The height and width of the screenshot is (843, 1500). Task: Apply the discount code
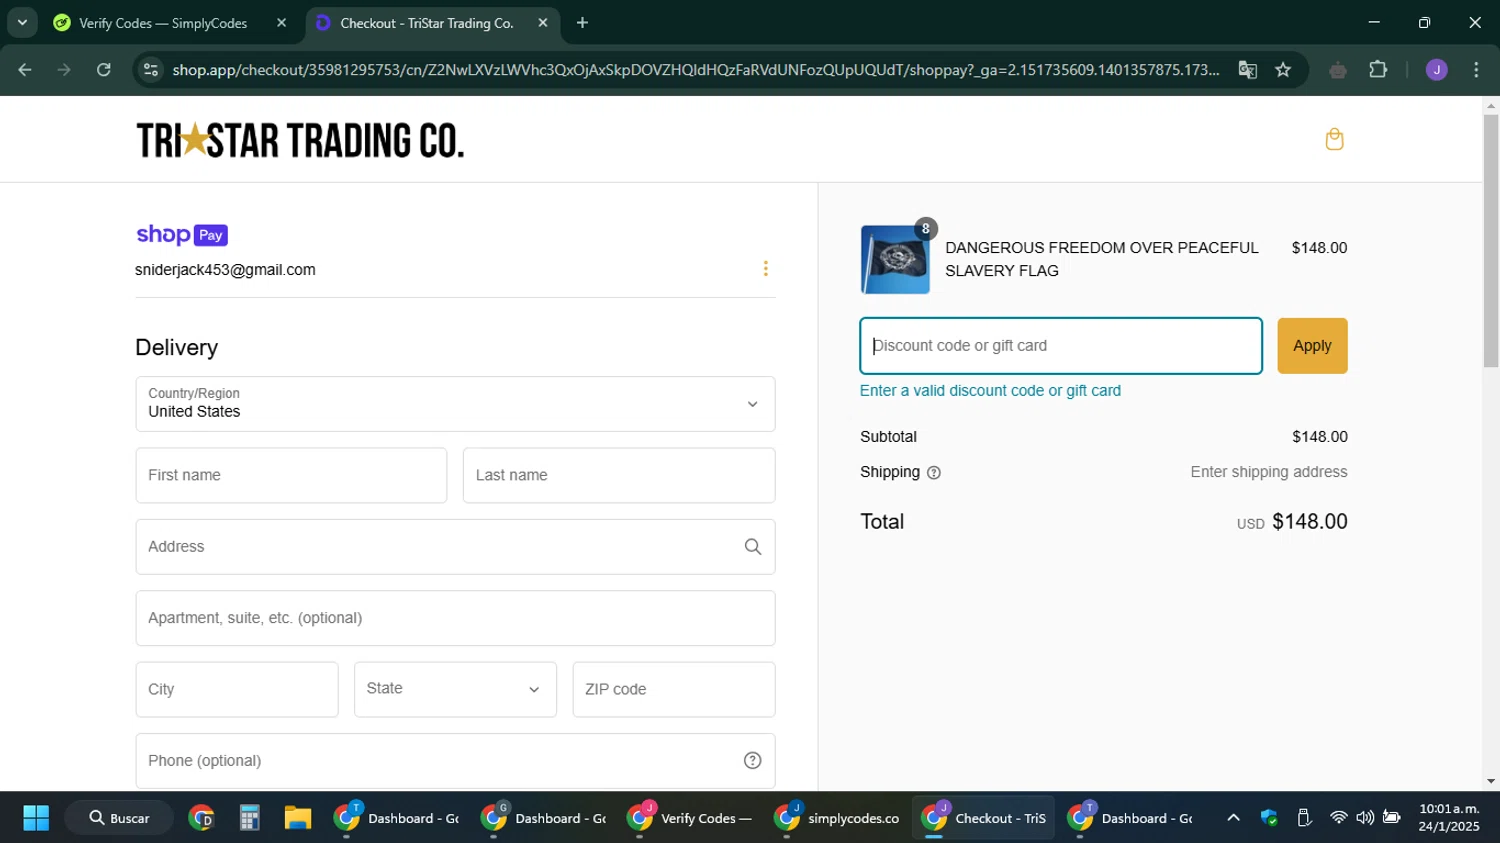coord(1312,346)
